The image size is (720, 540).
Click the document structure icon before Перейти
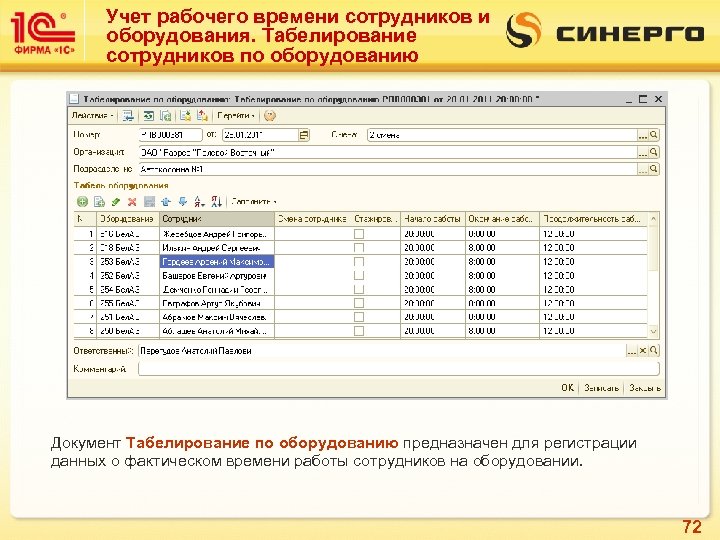(202, 116)
